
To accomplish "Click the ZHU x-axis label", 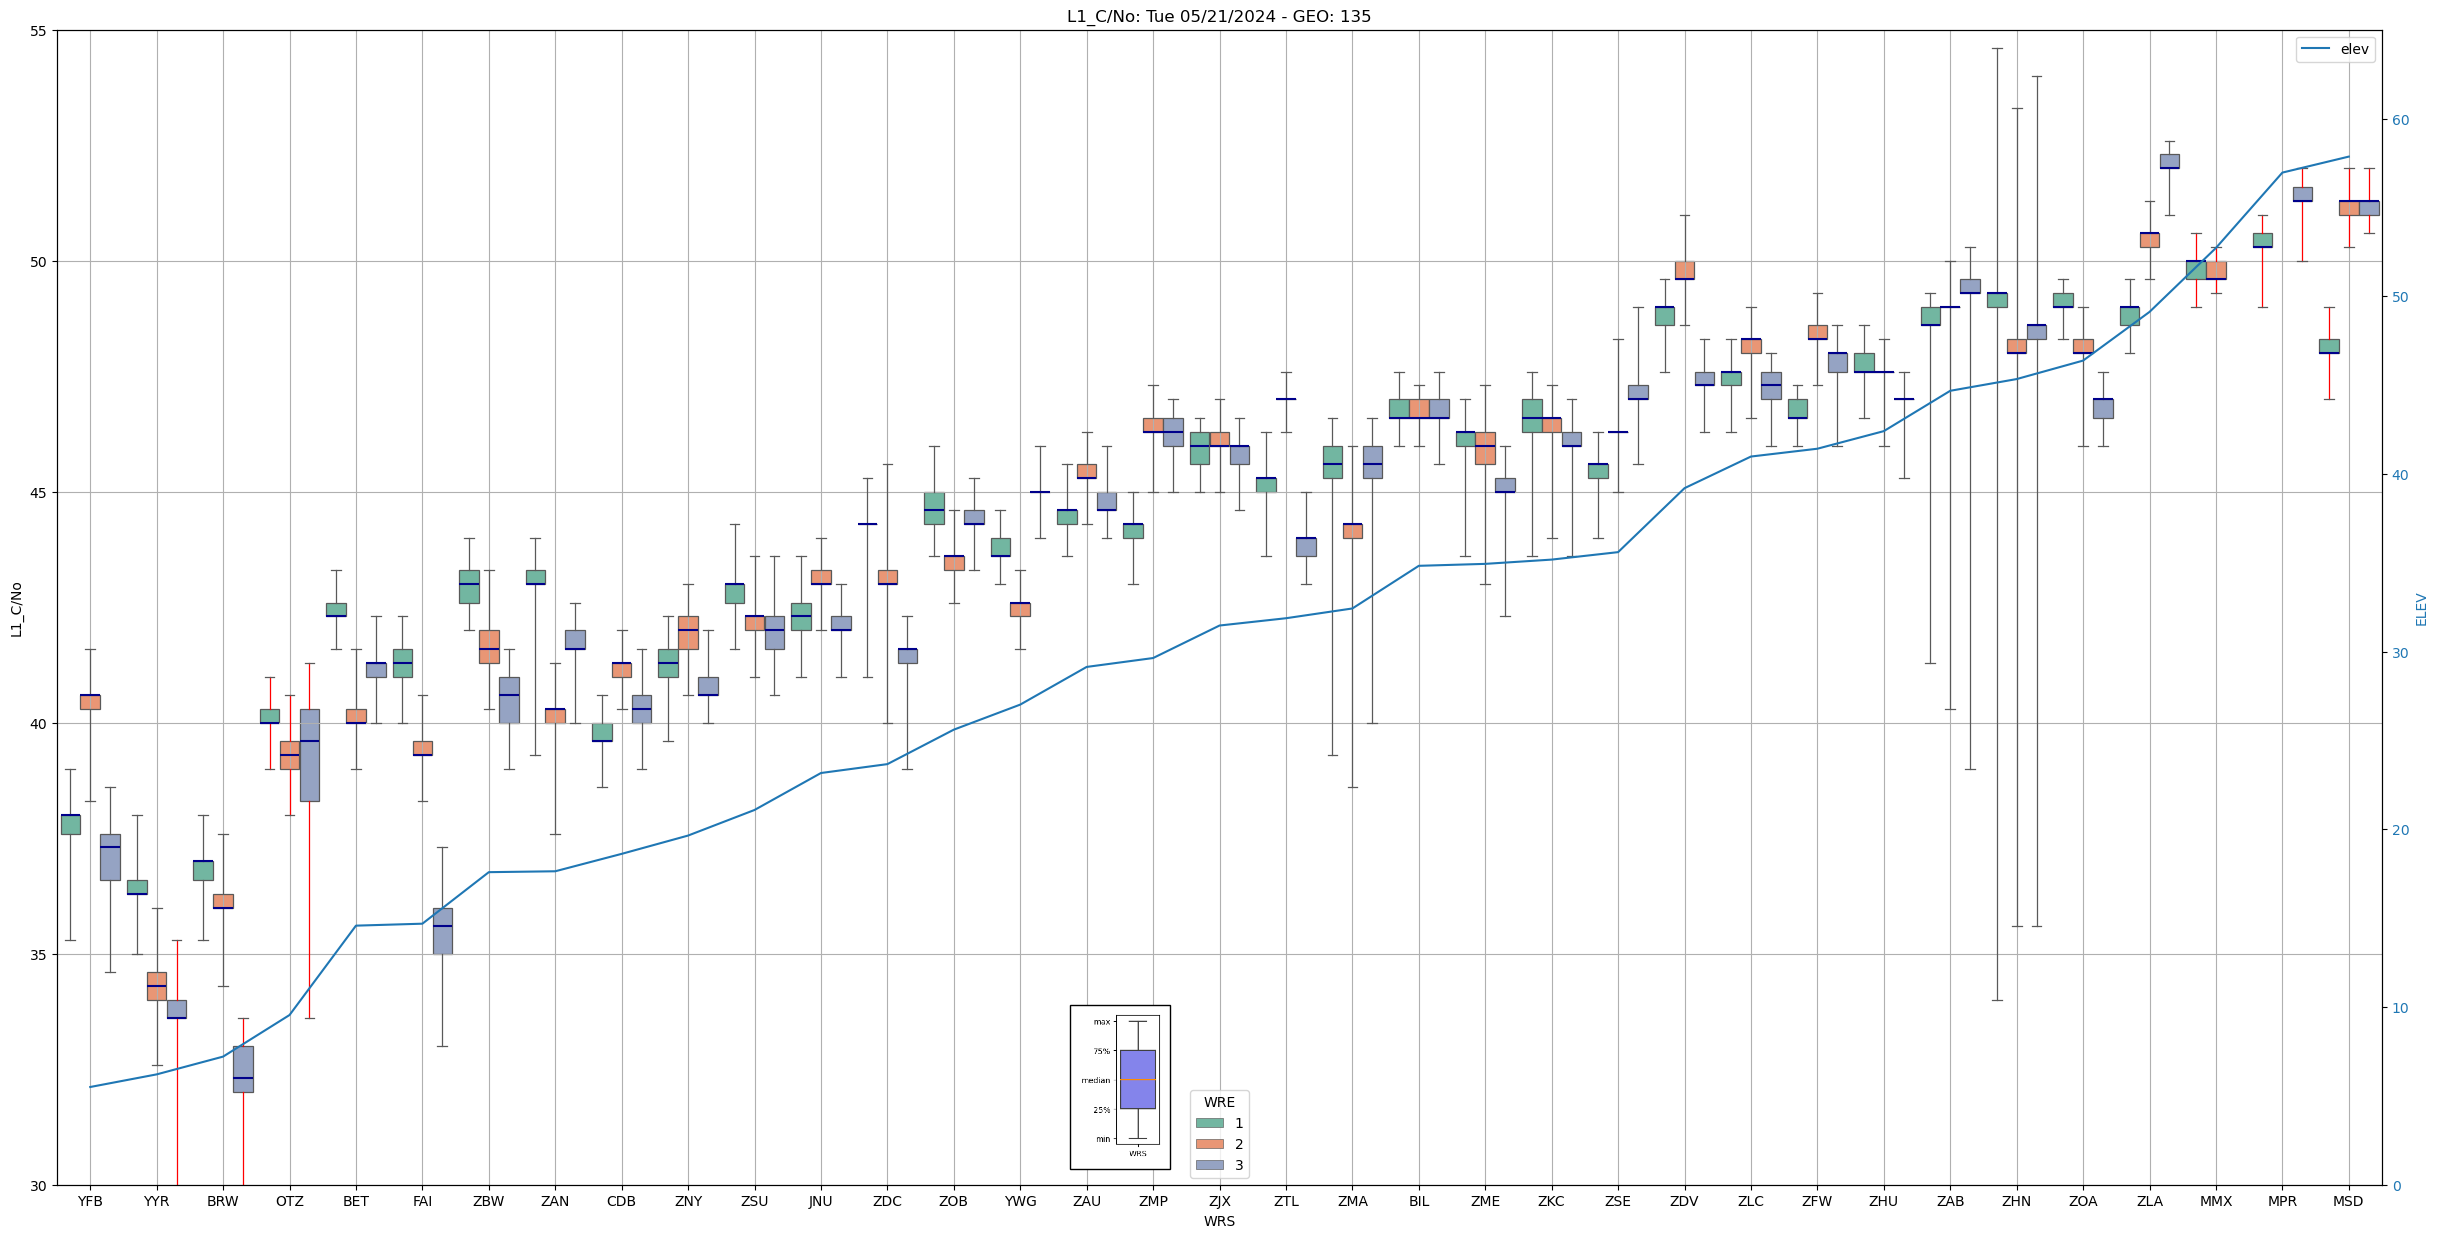I will [x=1884, y=1201].
